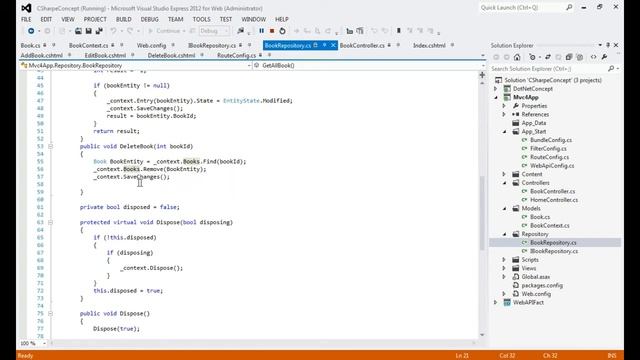The width and height of the screenshot is (640, 360).
Task: Click the browser-select icon after Debug box
Action: coord(240,31)
